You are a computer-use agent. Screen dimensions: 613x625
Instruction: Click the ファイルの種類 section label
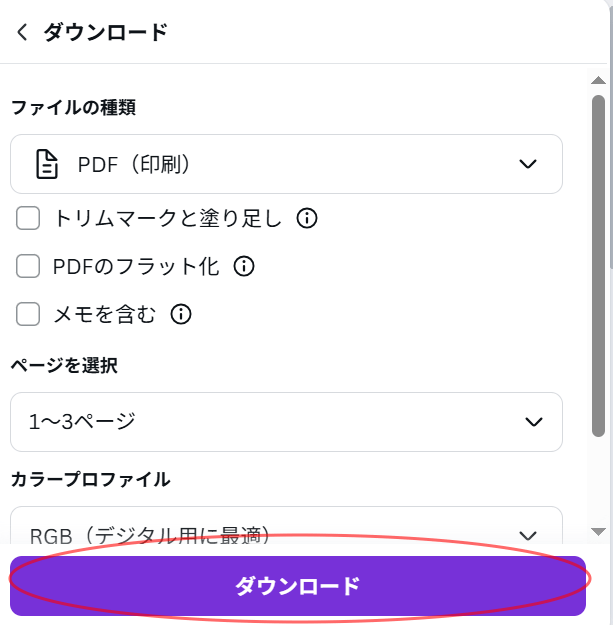pyautogui.click(x=73, y=107)
